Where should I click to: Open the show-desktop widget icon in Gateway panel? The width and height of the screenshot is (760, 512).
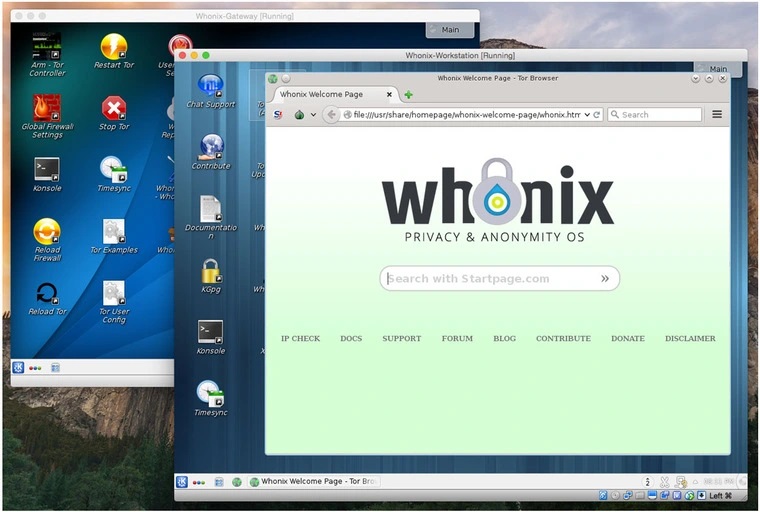click(x=55, y=368)
